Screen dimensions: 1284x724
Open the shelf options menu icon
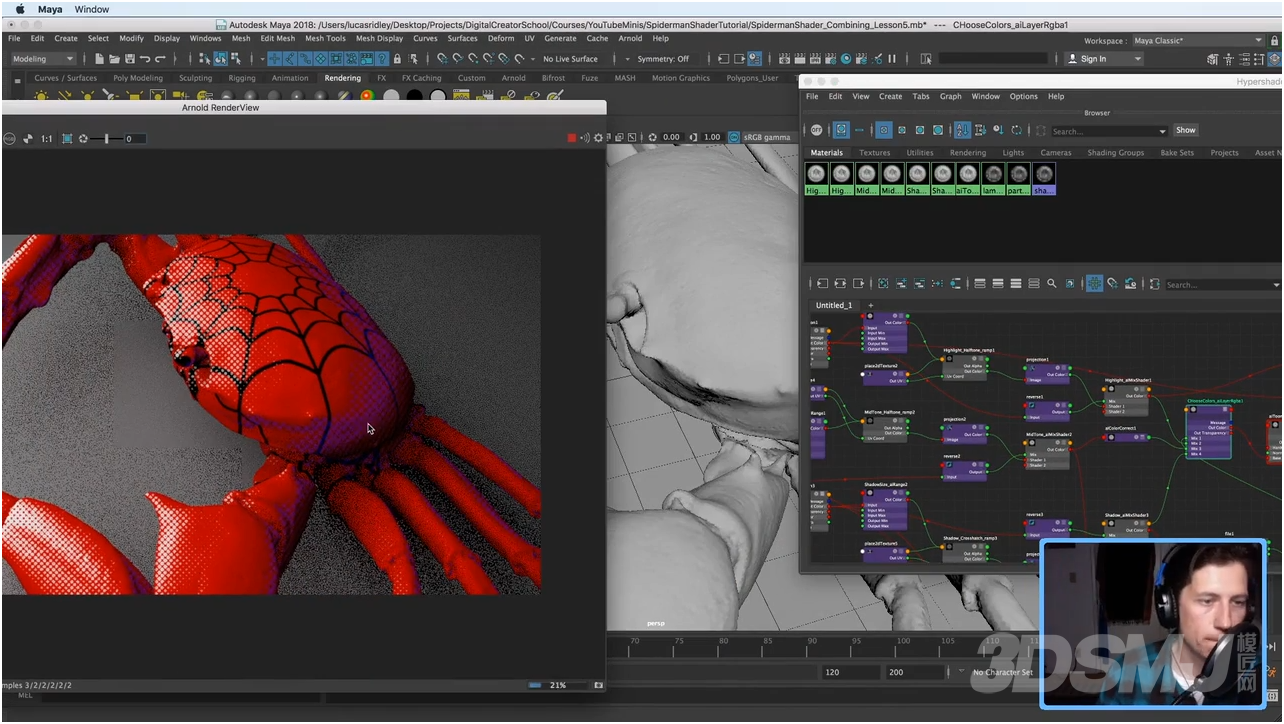(x=17, y=80)
